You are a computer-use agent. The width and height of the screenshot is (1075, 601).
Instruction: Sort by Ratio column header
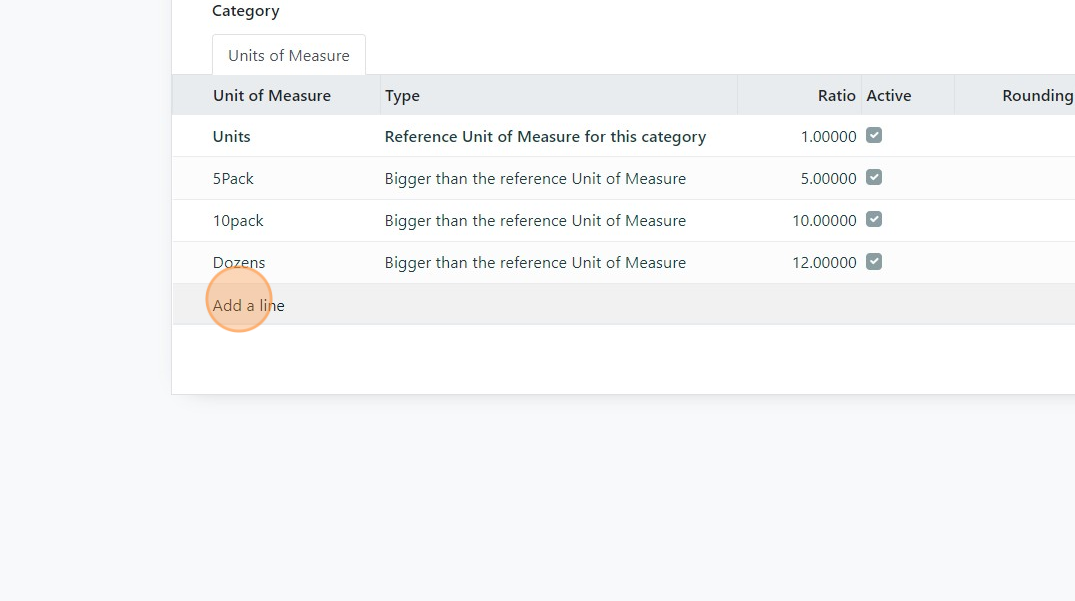[836, 96]
